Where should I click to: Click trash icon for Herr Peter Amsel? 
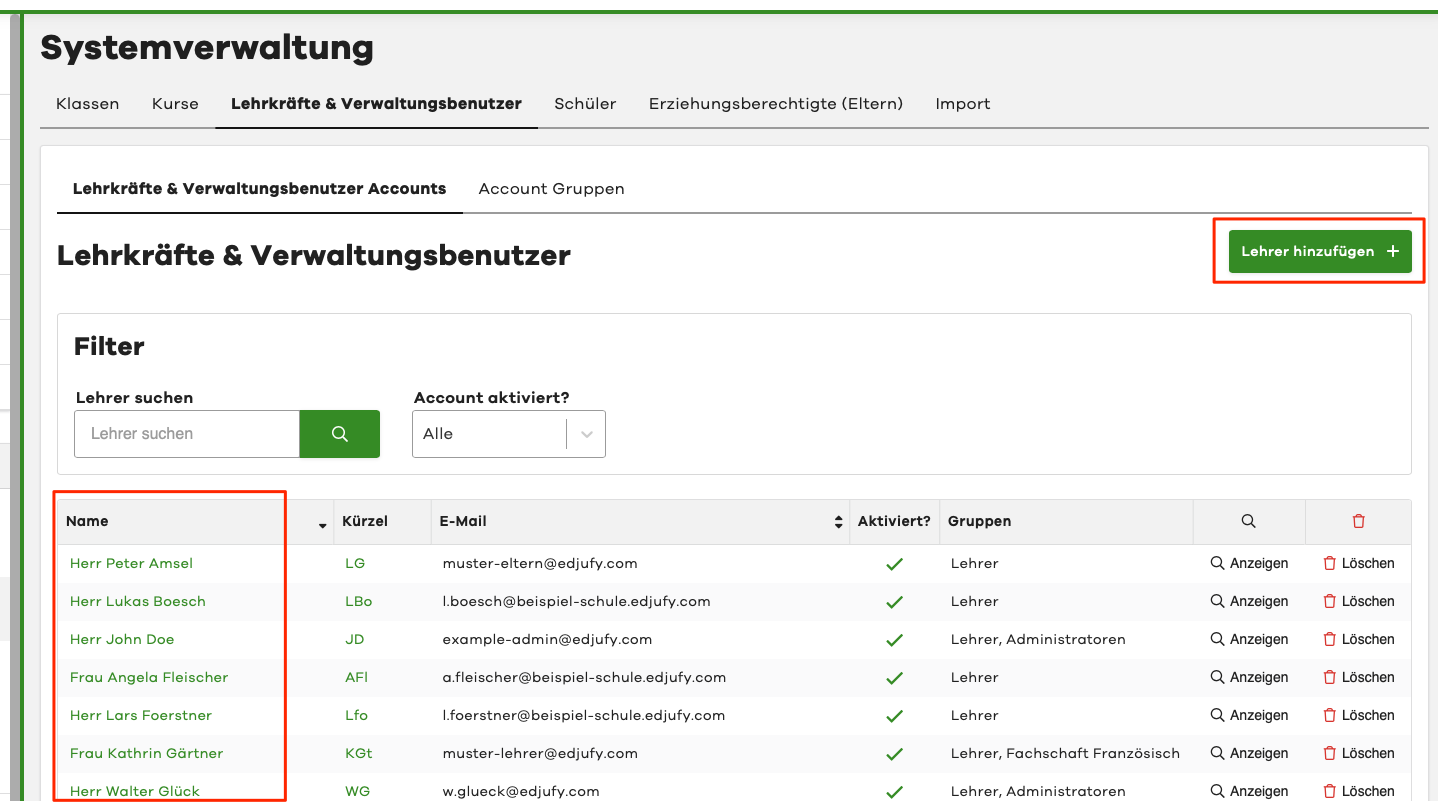[x=1330, y=564]
